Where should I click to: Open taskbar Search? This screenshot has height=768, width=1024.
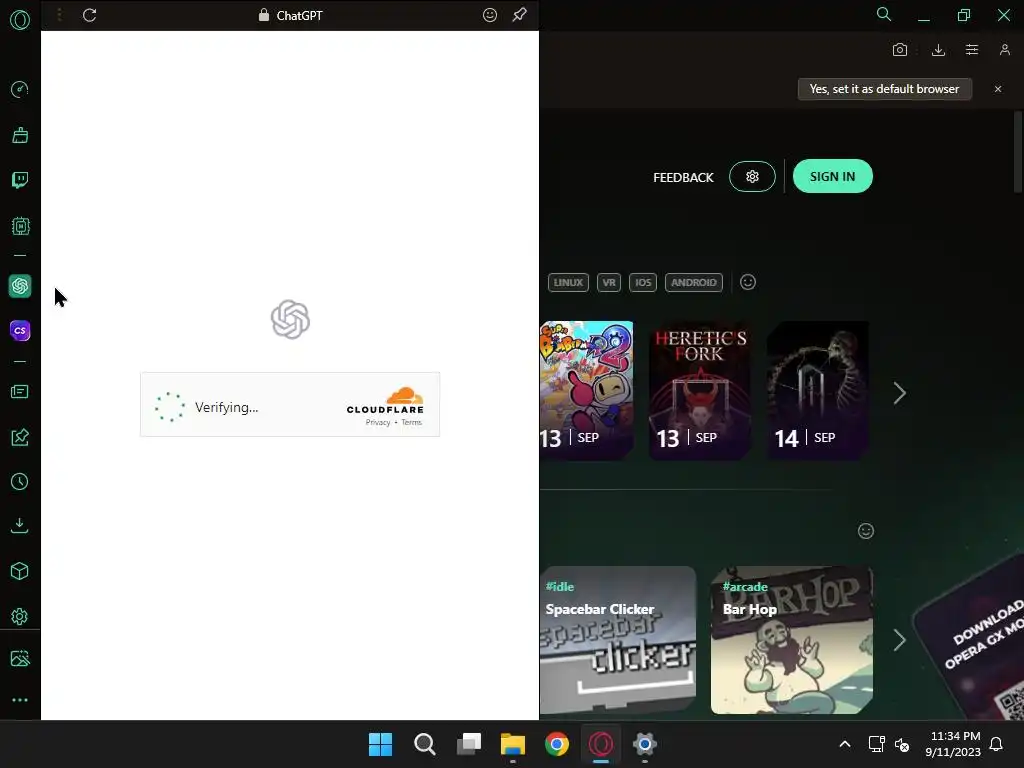click(424, 744)
